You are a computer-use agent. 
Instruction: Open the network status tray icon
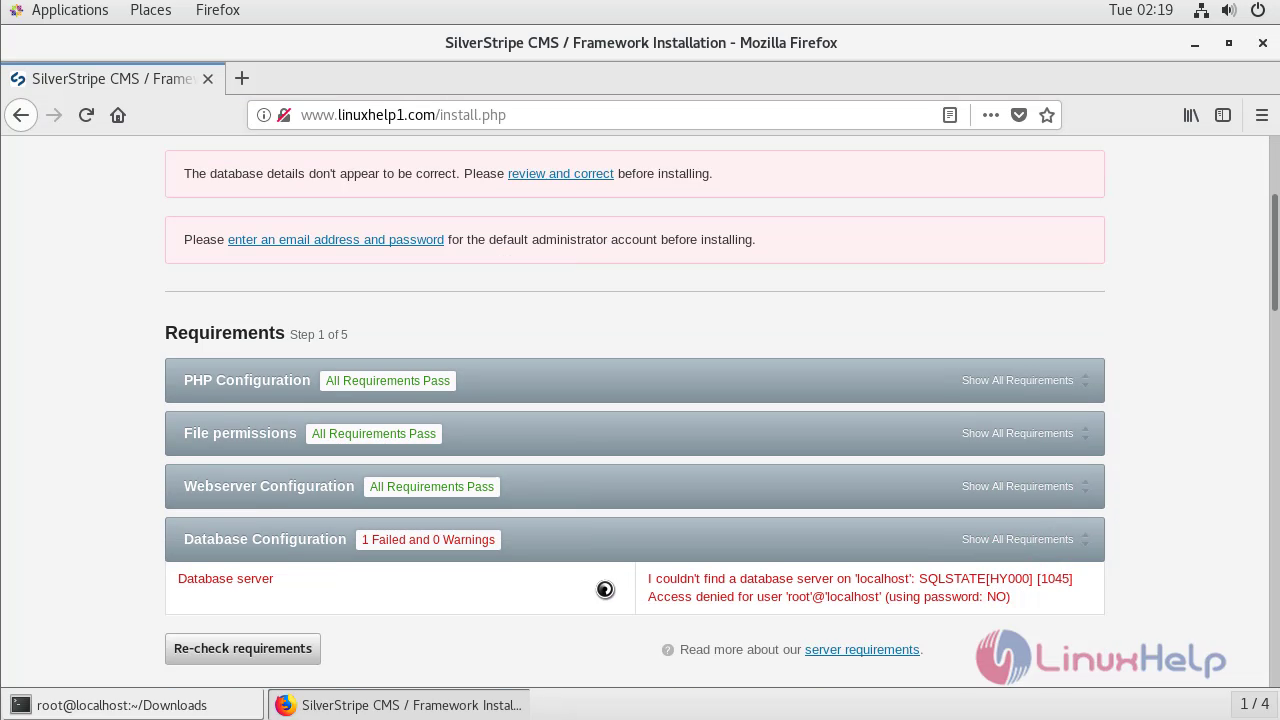(1201, 10)
